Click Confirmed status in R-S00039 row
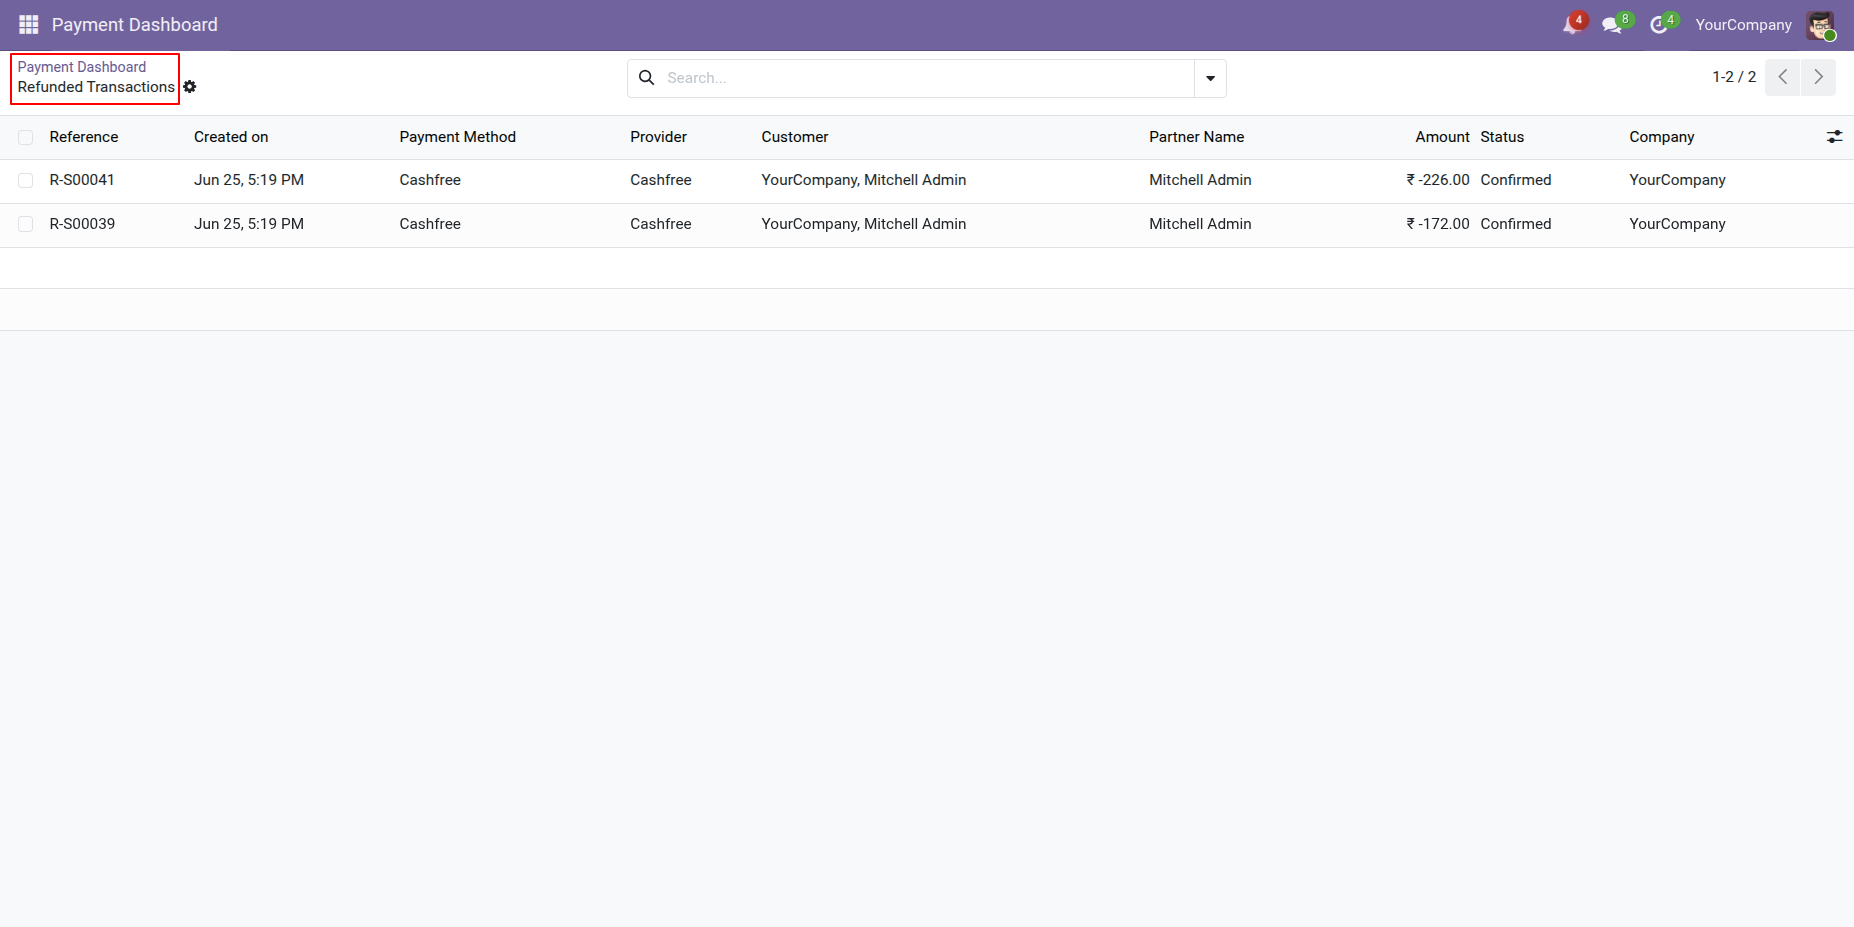Screen dimensions: 1854x927 tap(1516, 224)
